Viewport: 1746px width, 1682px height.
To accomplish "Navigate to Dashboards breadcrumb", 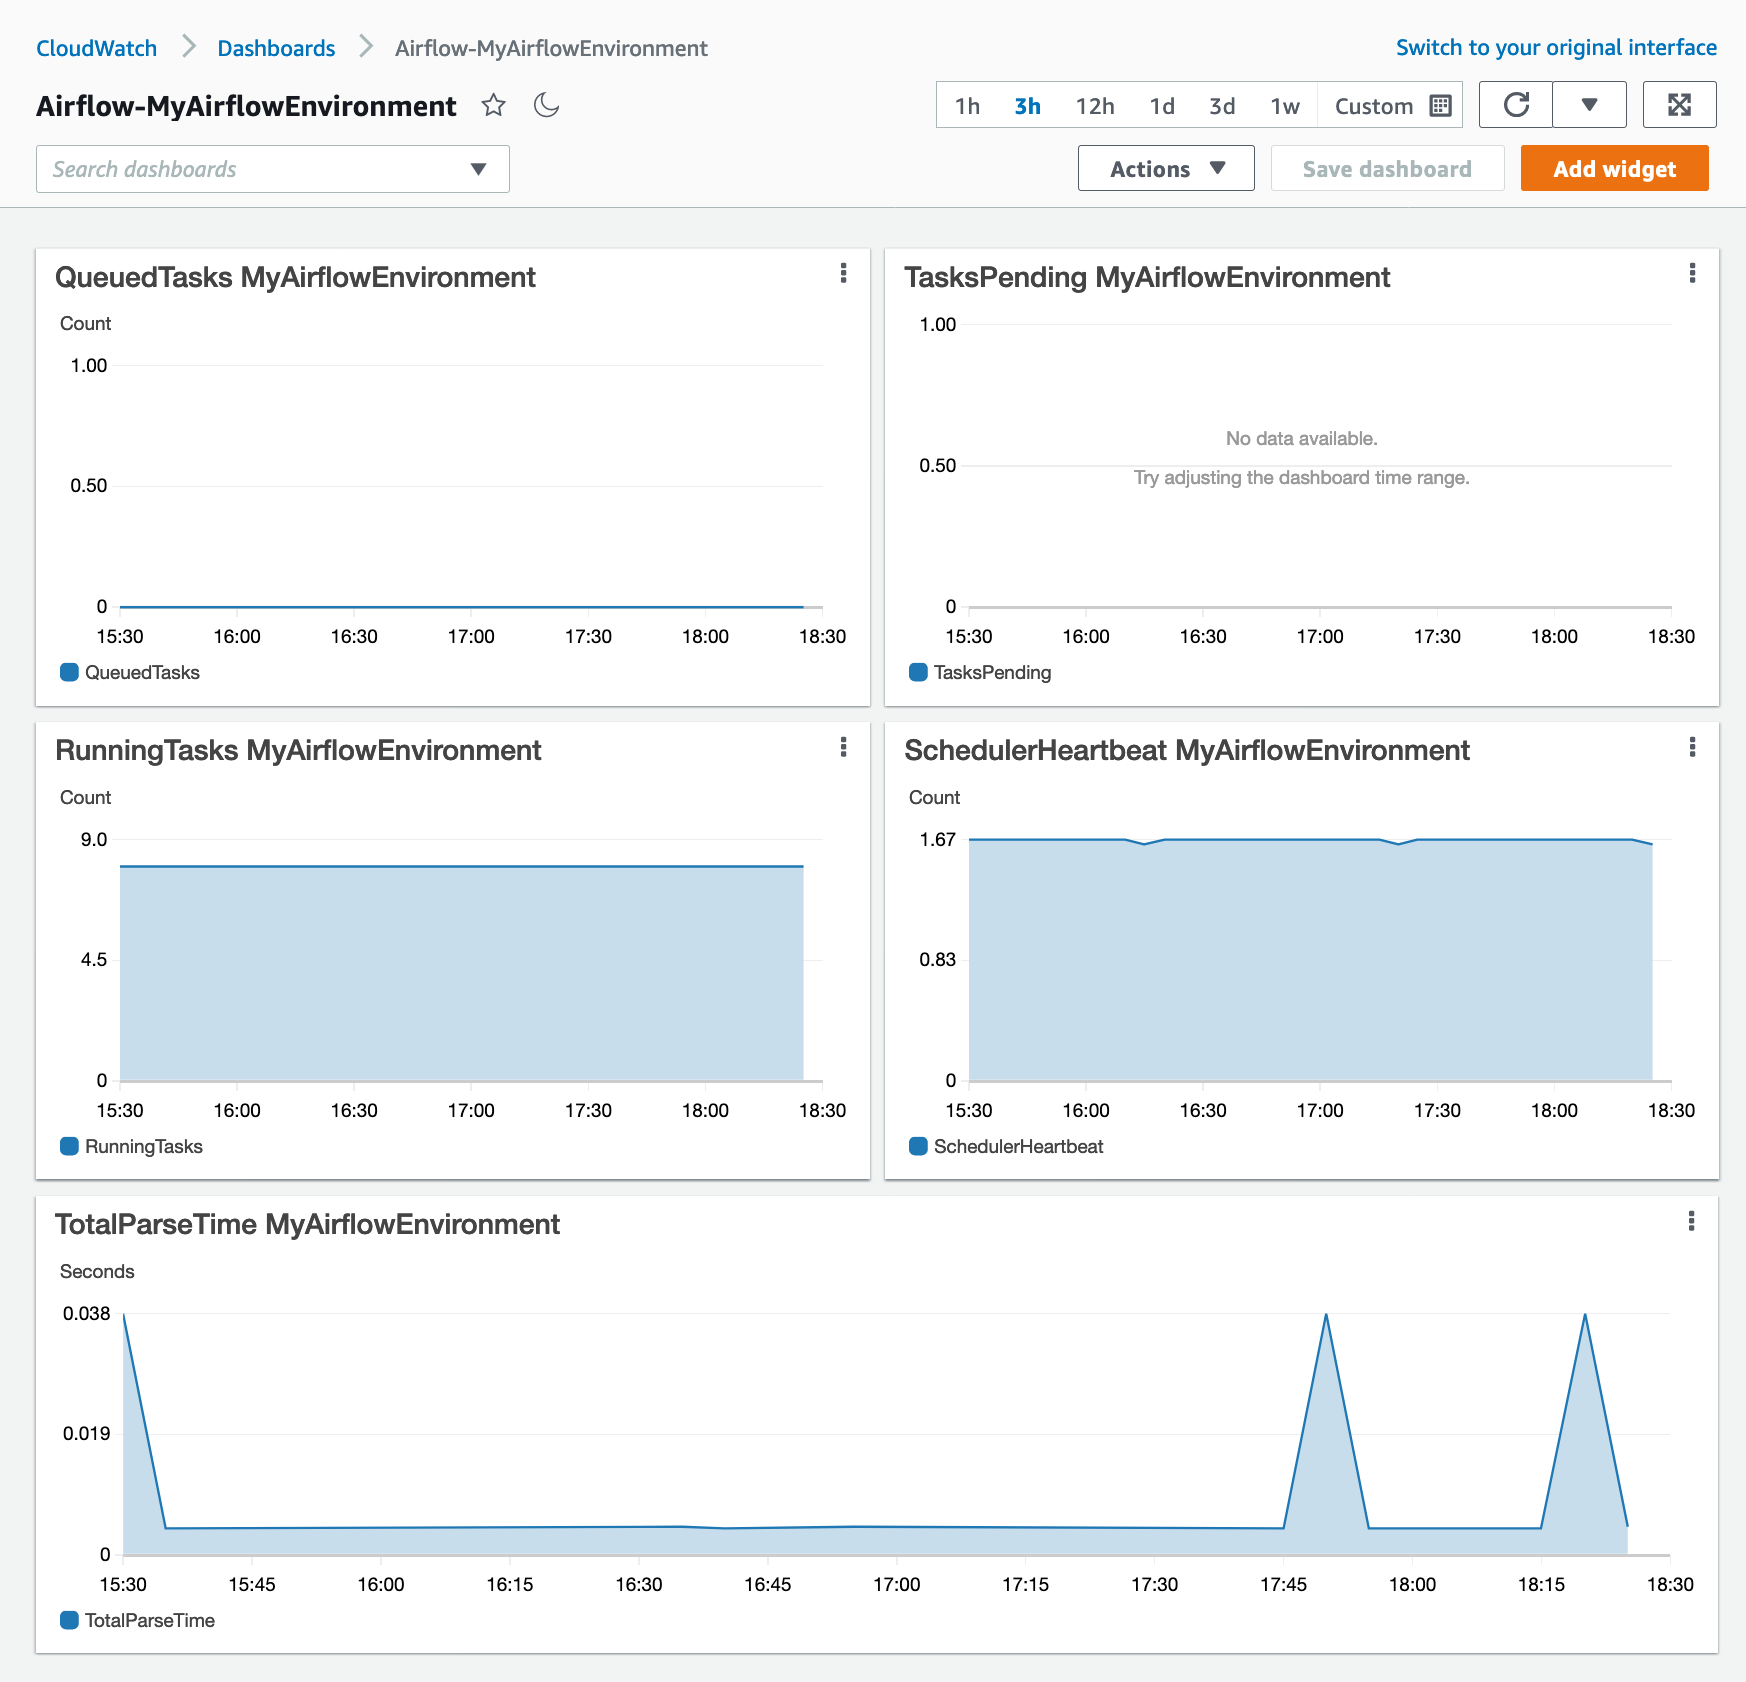I will point(276,48).
